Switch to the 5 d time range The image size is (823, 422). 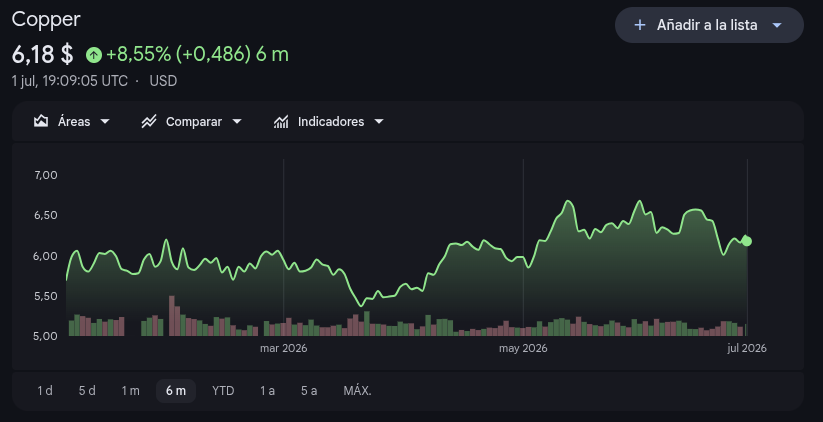click(x=87, y=391)
